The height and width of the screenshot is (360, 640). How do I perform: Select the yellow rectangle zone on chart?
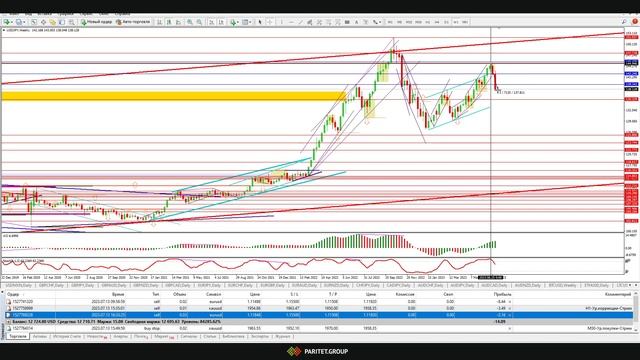pyautogui.click(x=173, y=96)
